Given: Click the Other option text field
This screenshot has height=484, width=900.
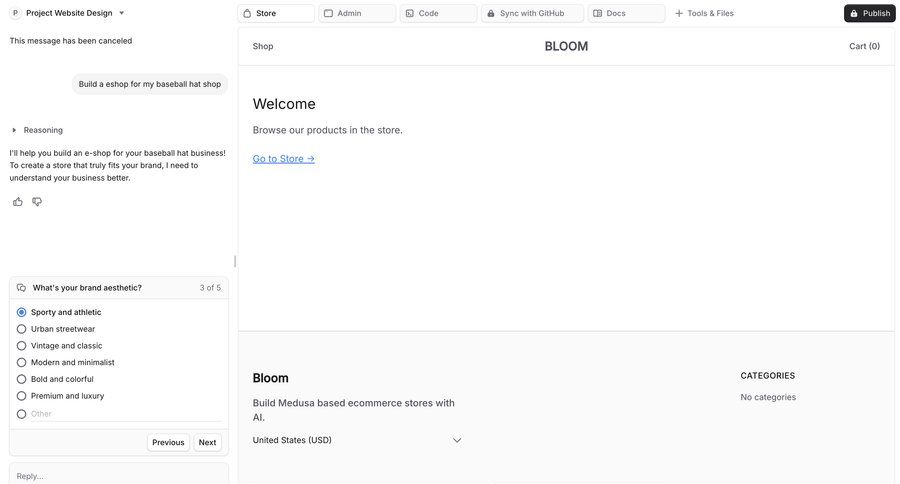Looking at the screenshot, I should tap(125, 414).
